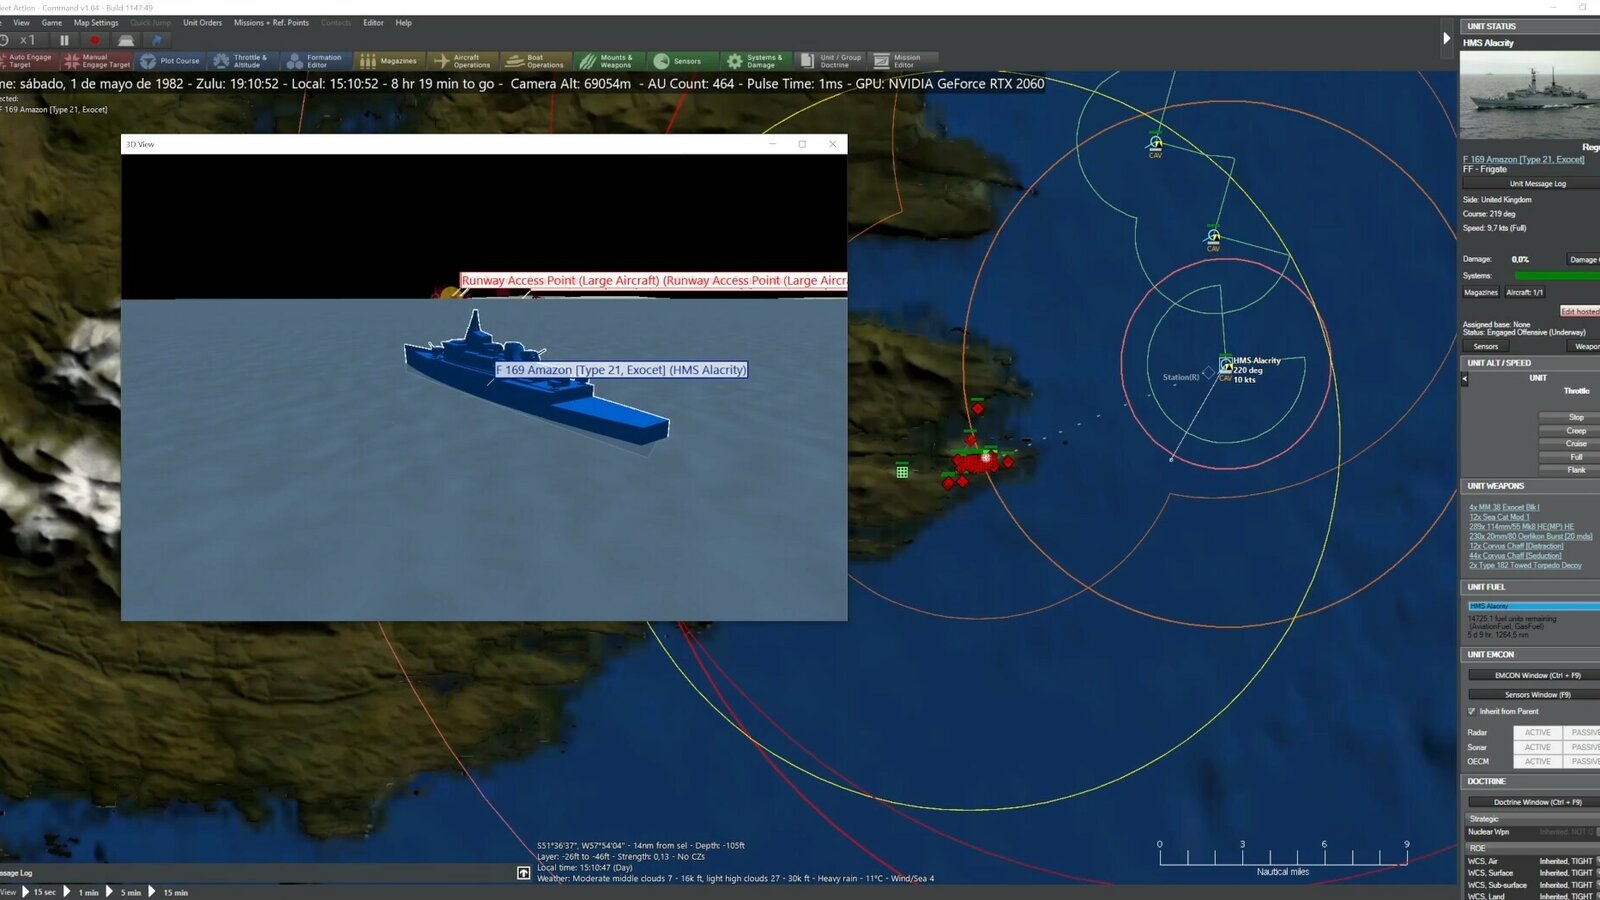Open Missions + Ref. Points menu
1600x900 pixels.
click(271, 22)
